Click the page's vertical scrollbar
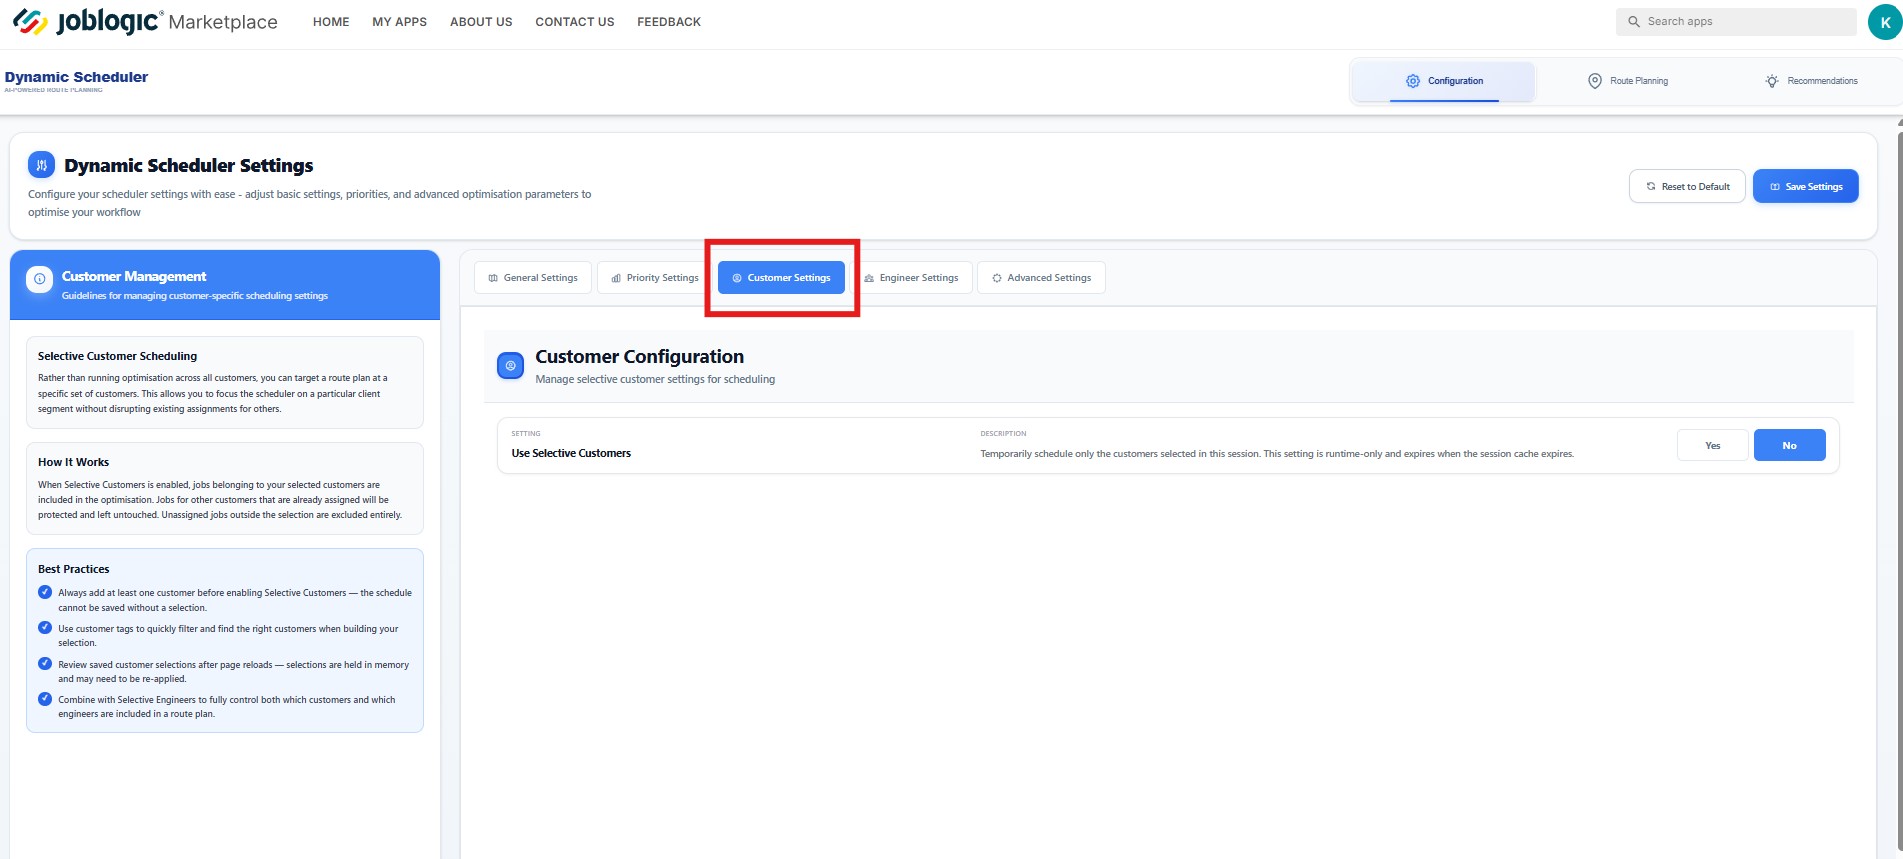This screenshot has width=1903, height=859. click(x=1899, y=488)
